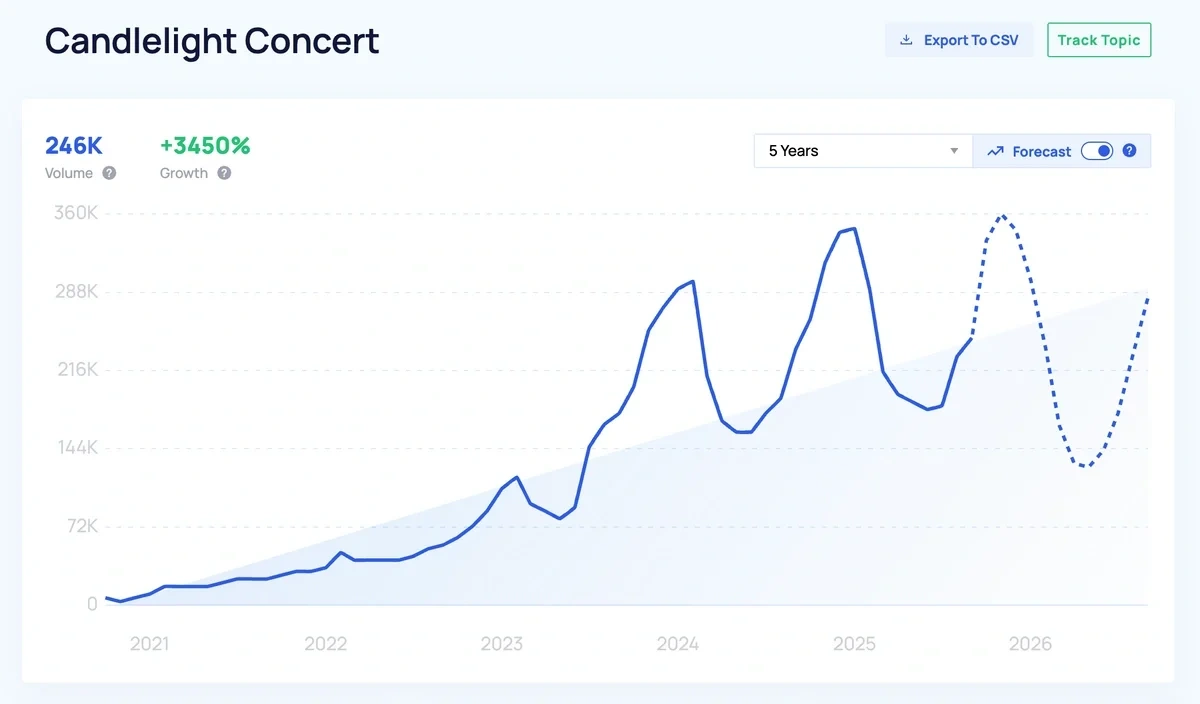Image resolution: width=1200 pixels, height=704 pixels.
Task: Click the 2026 forecast year label
Action: [x=1030, y=644]
